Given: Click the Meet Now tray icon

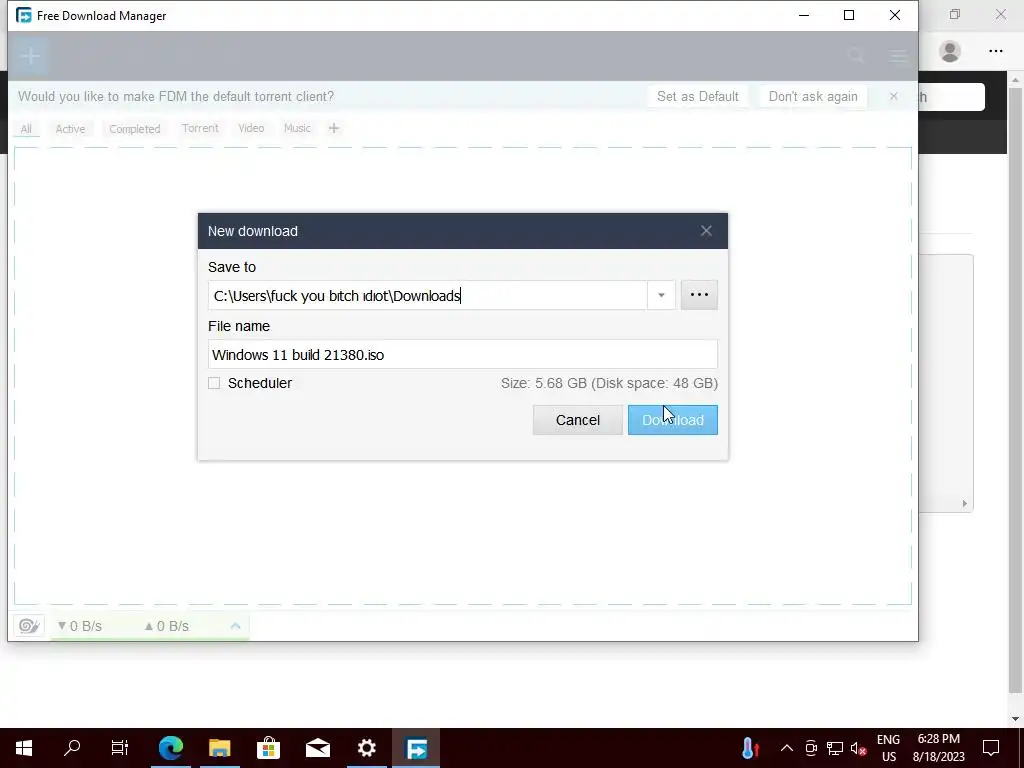Looking at the screenshot, I should [x=811, y=748].
